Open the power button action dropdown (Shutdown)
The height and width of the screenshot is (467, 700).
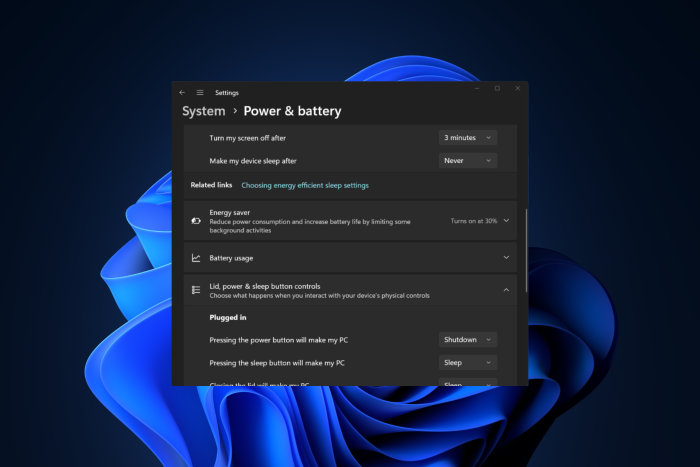coord(468,340)
